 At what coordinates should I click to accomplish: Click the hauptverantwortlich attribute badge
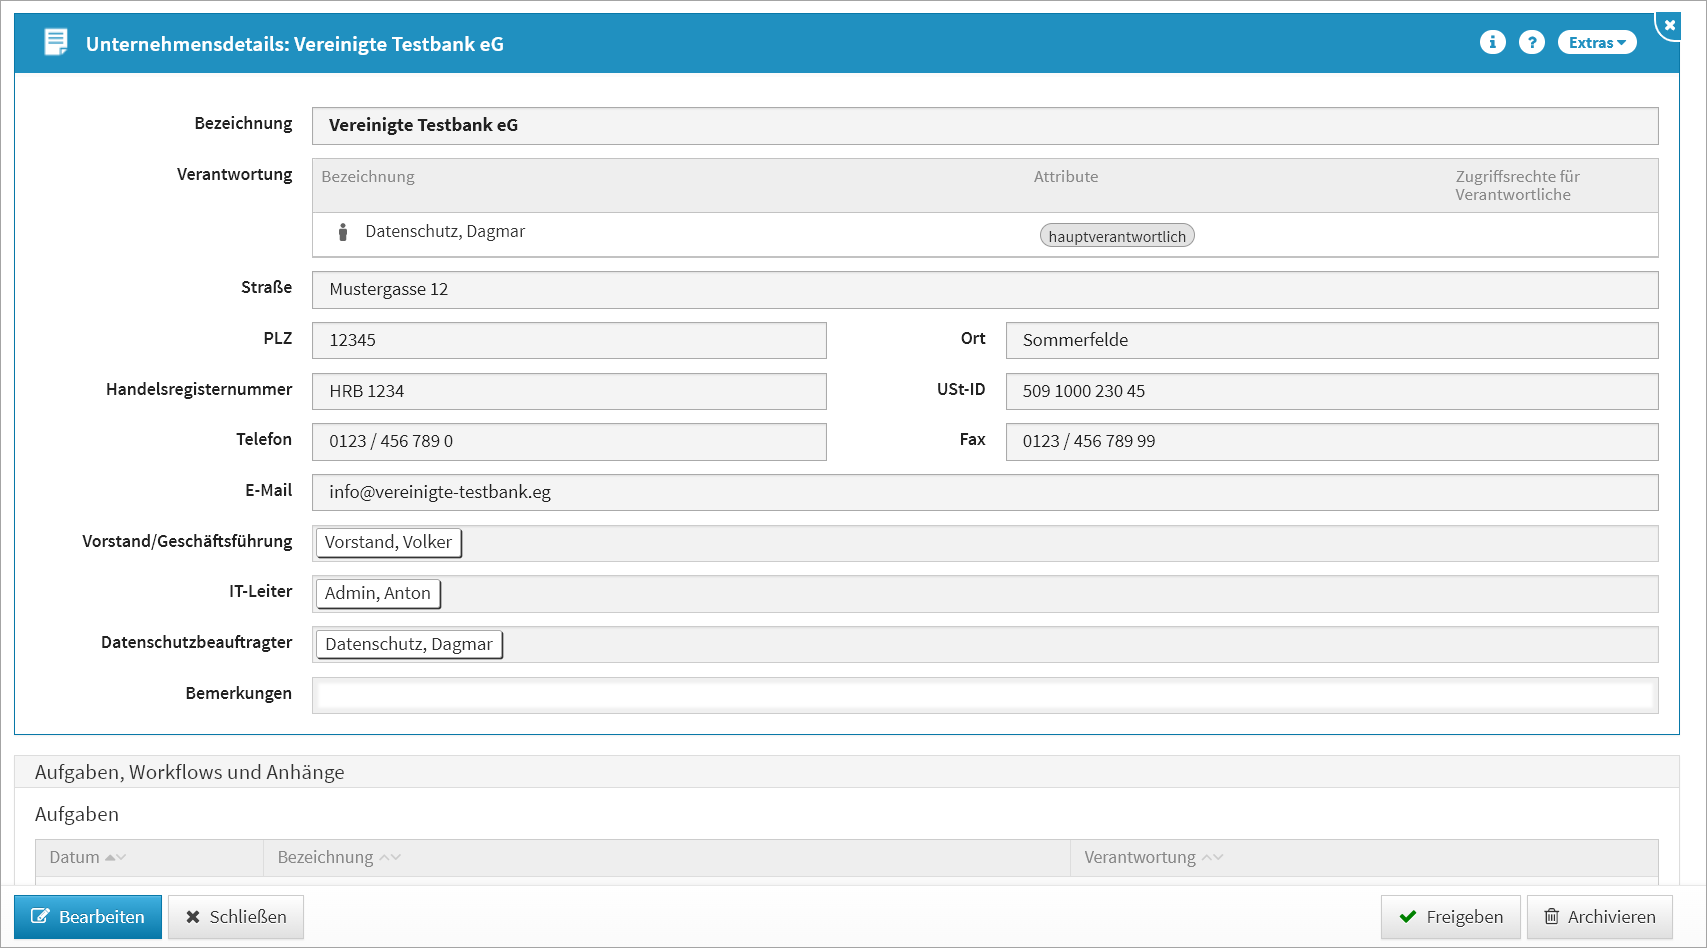1117,236
